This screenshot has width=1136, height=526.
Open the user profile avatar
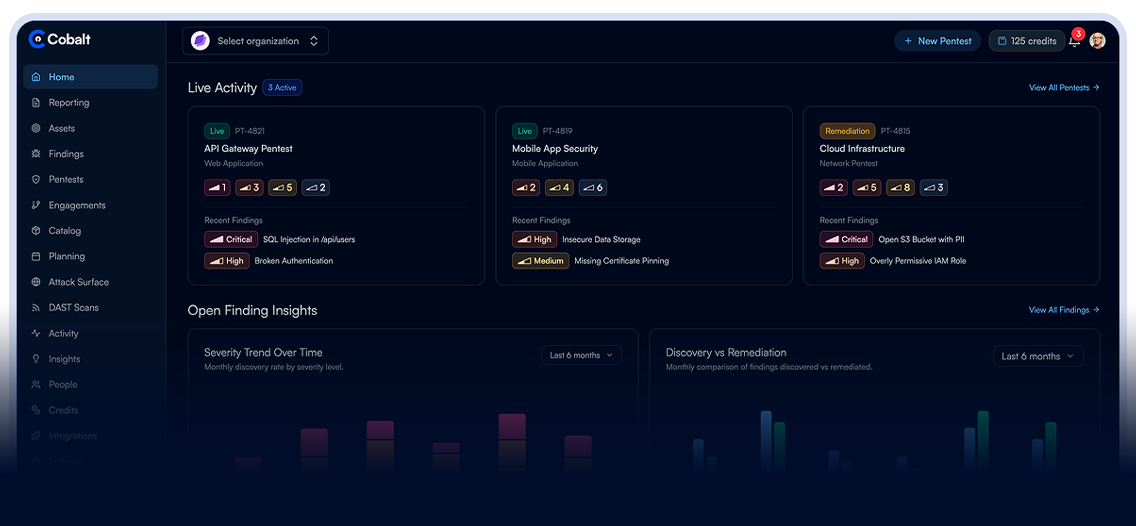click(x=1098, y=41)
